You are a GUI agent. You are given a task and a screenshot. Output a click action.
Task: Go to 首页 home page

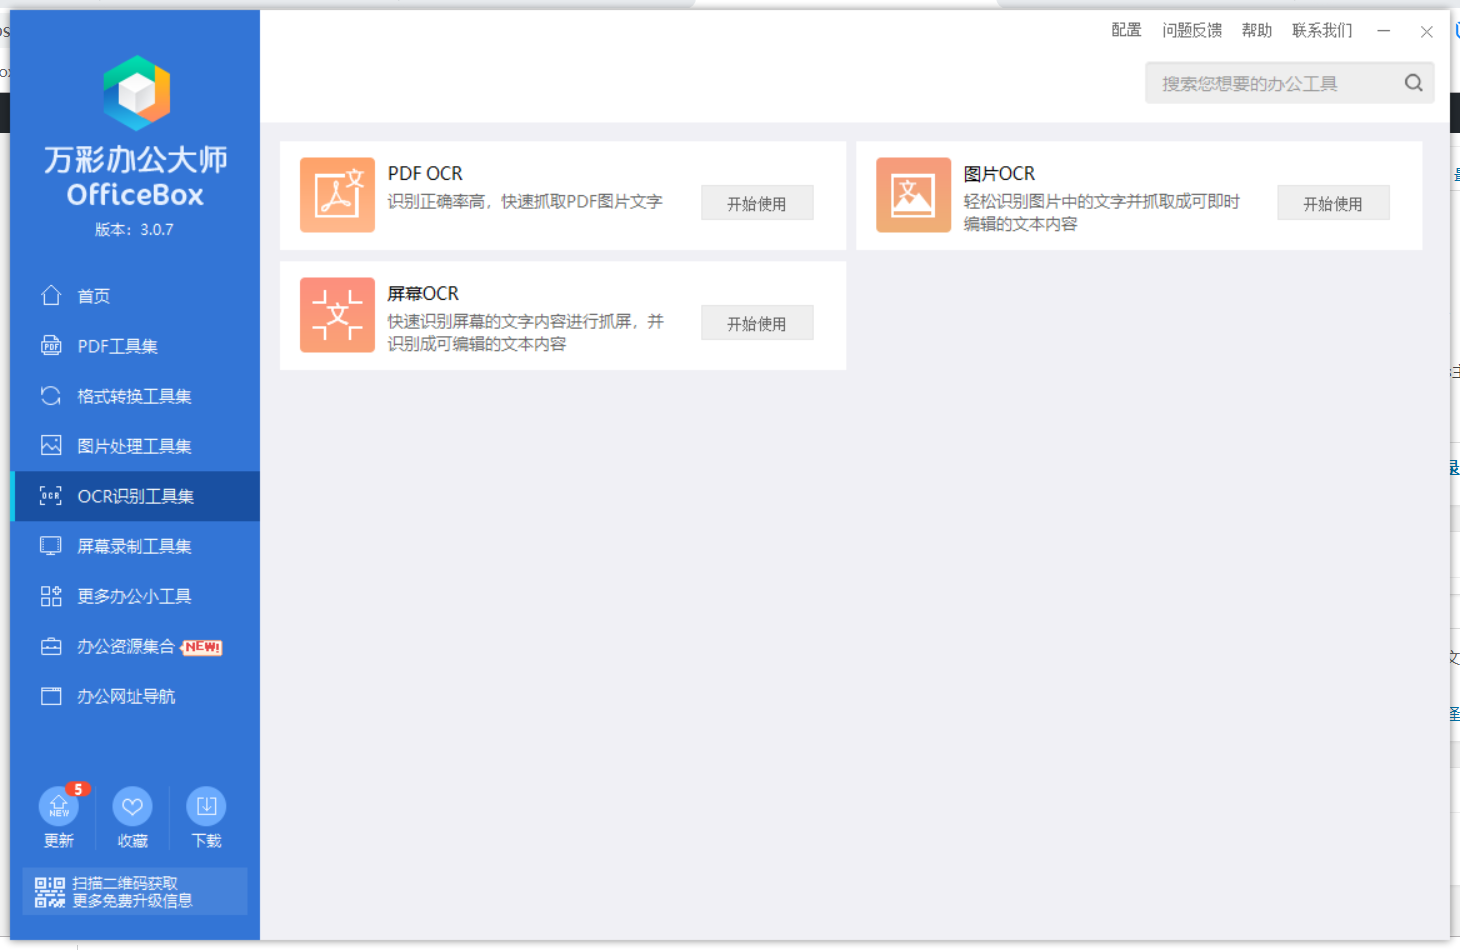[135, 296]
